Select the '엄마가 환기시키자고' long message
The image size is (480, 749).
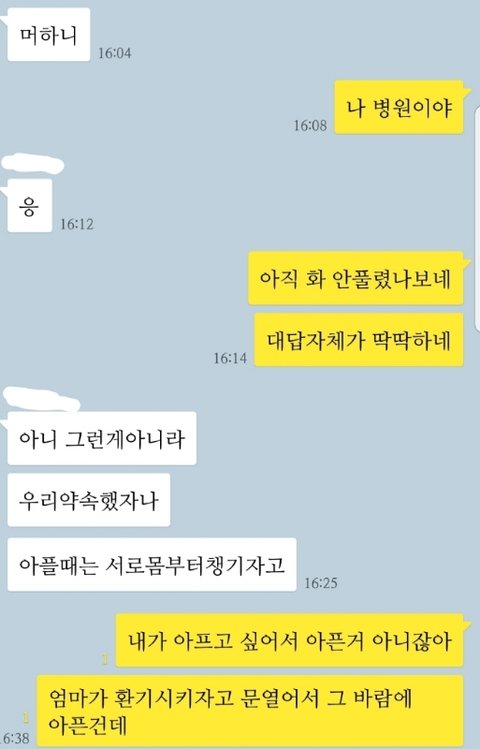click(x=250, y=711)
